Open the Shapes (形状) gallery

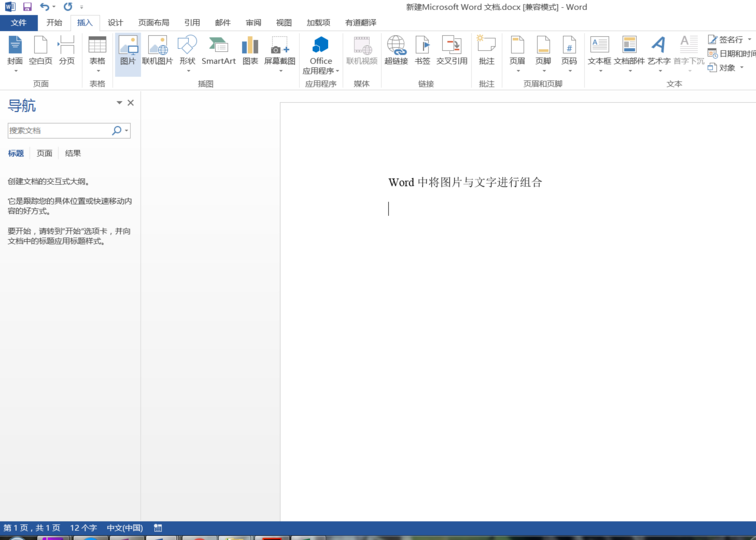pyautogui.click(x=188, y=54)
